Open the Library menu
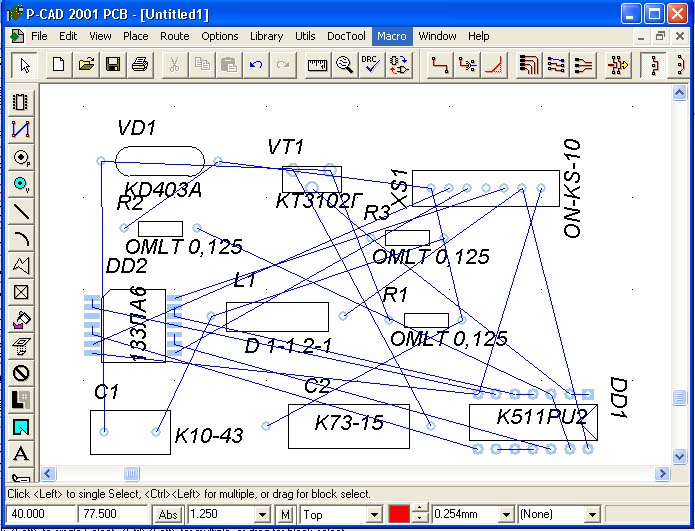This screenshot has width=695, height=531. (266, 36)
